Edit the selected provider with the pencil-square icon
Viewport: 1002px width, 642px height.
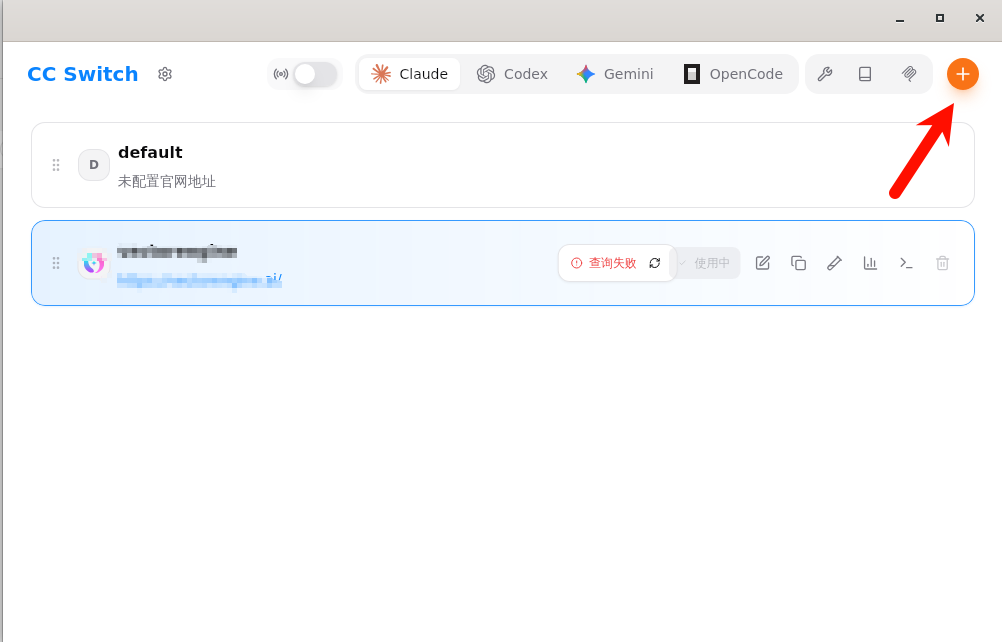click(x=763, y=263)
